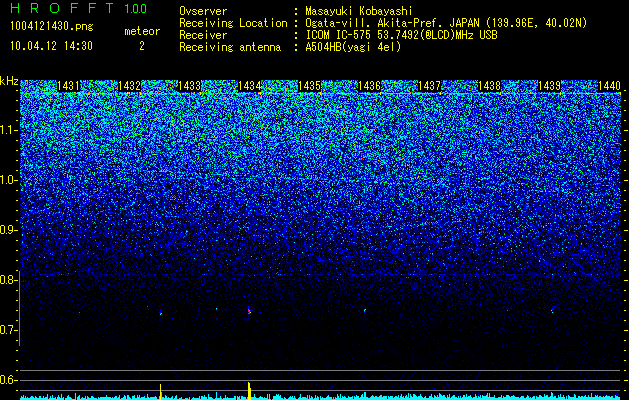Click the 'meteor' count label

pos(142,31)
